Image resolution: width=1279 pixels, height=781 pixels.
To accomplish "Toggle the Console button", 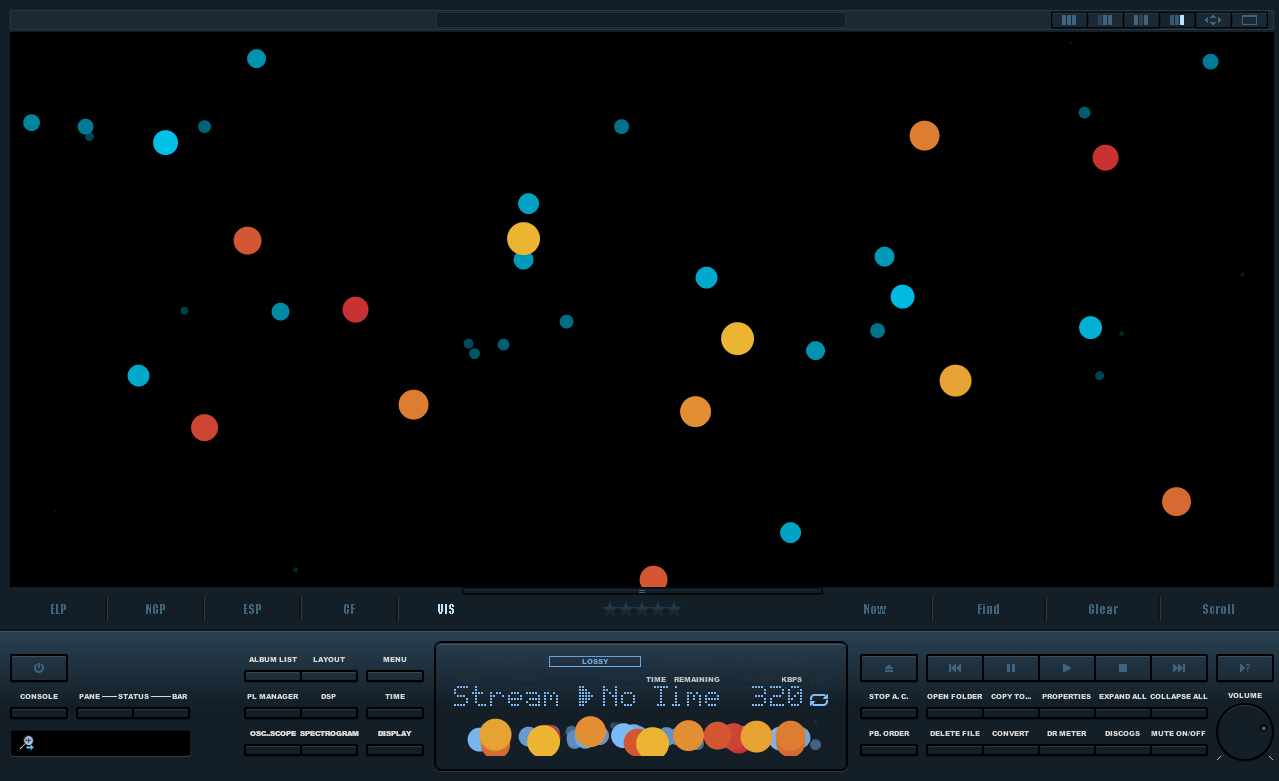I will [39, 713].
